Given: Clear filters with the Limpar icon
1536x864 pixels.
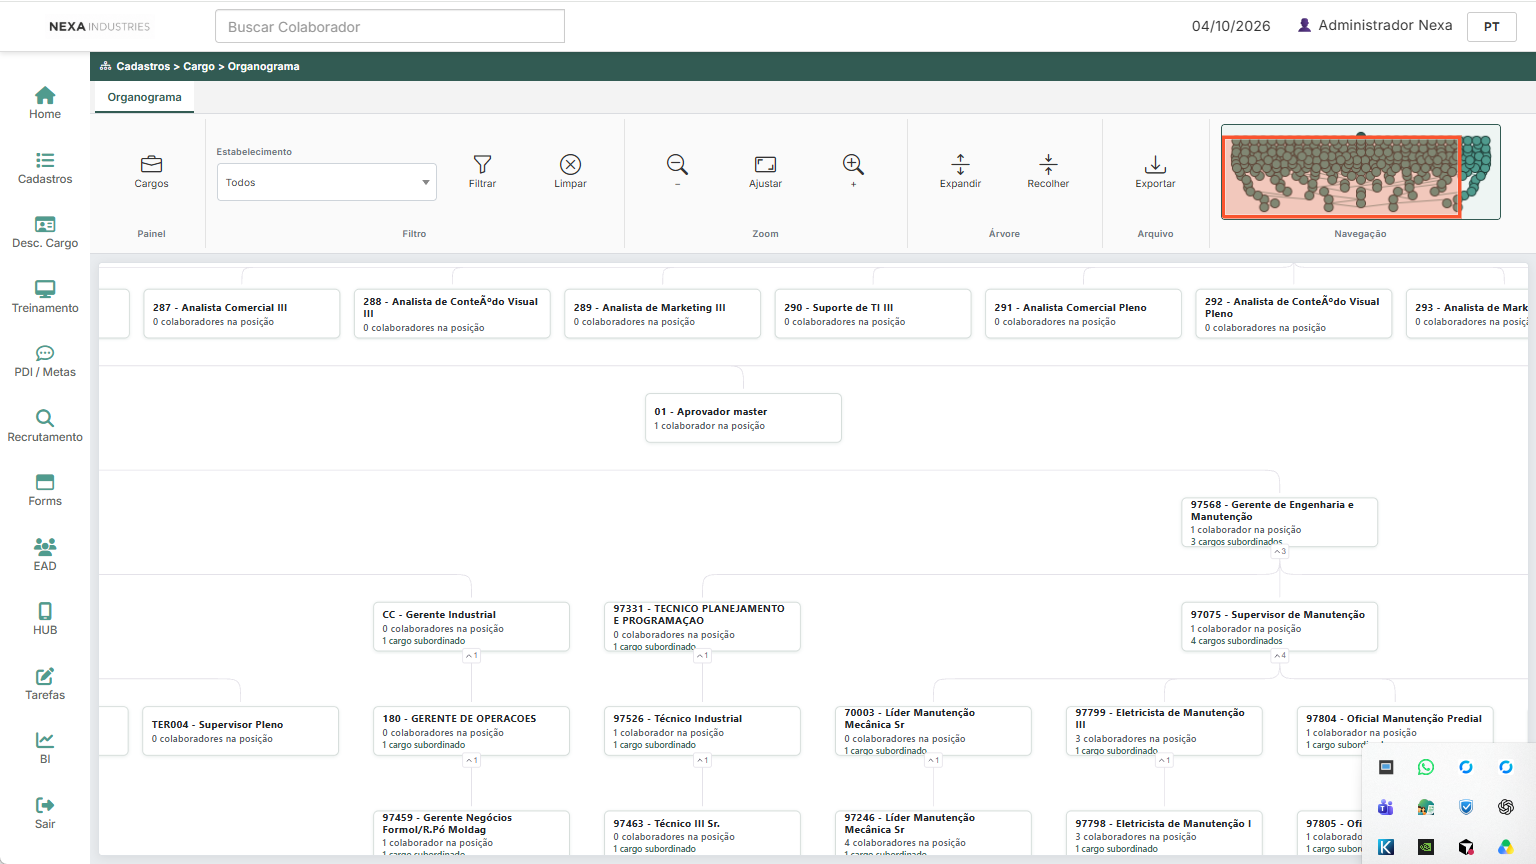Looking at the screenshot, I should point(570,171).
